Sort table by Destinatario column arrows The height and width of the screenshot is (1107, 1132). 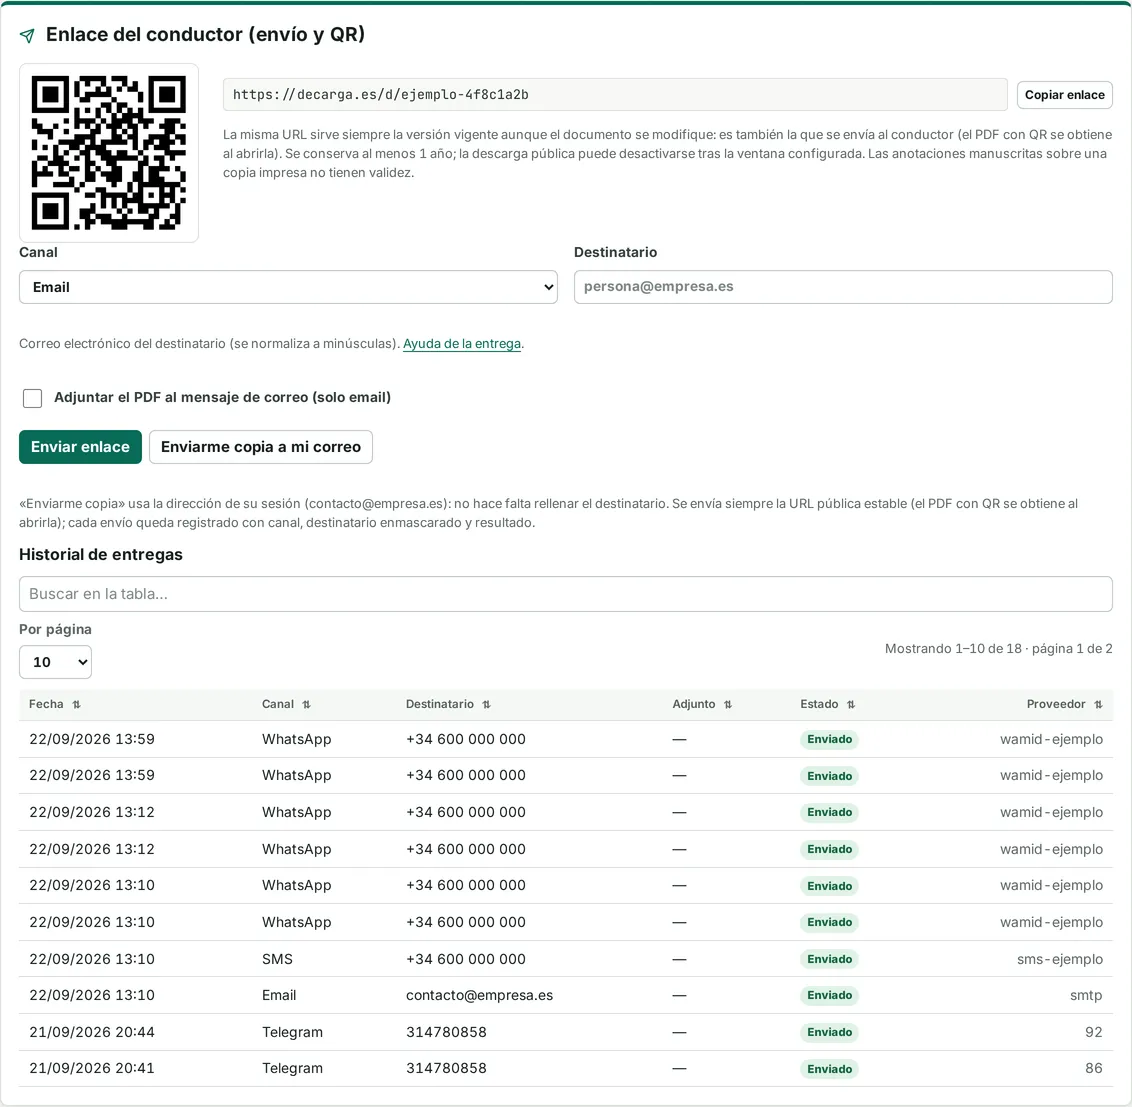pyautogui.click(x=487, y=705)
